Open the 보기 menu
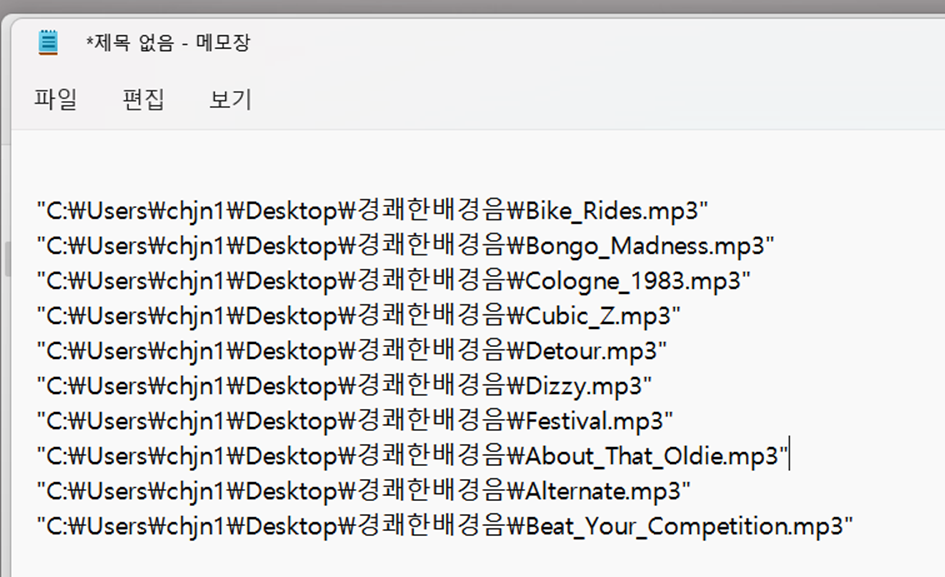This screenshot has width=945, height=577. point(230,99)
